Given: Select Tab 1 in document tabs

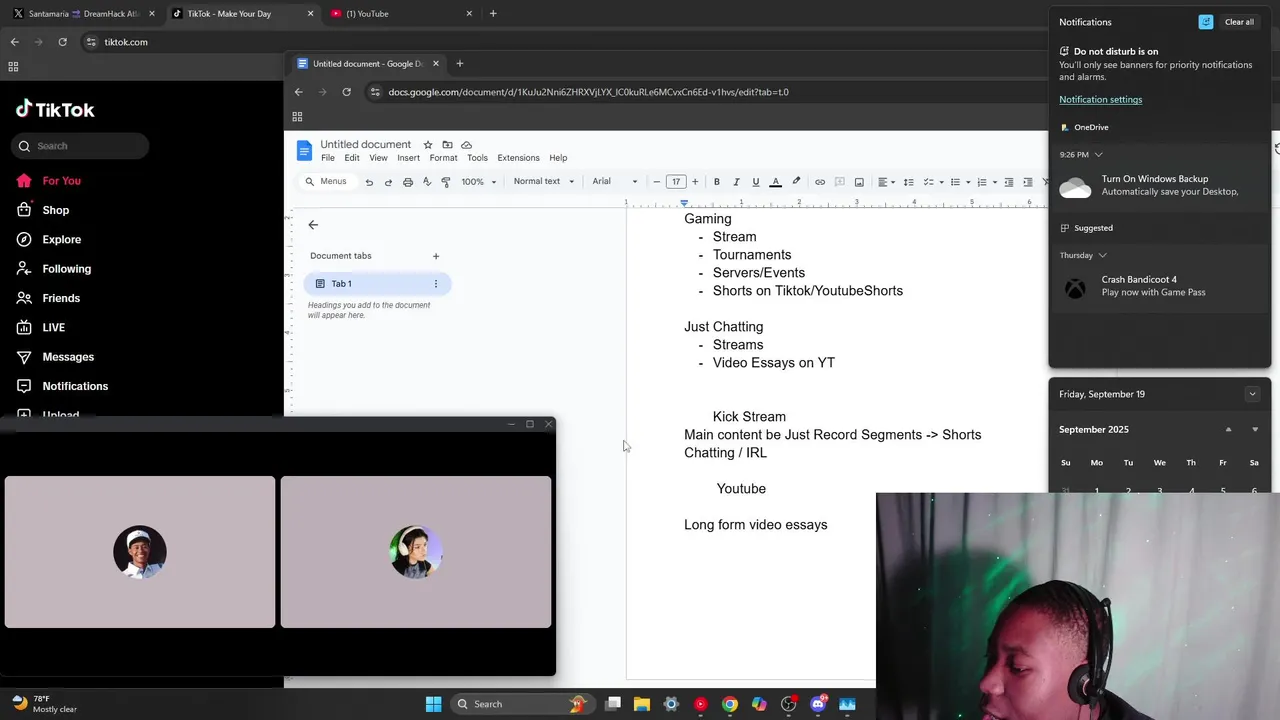Looking at the screenshot, I should (x=377, y=284).
